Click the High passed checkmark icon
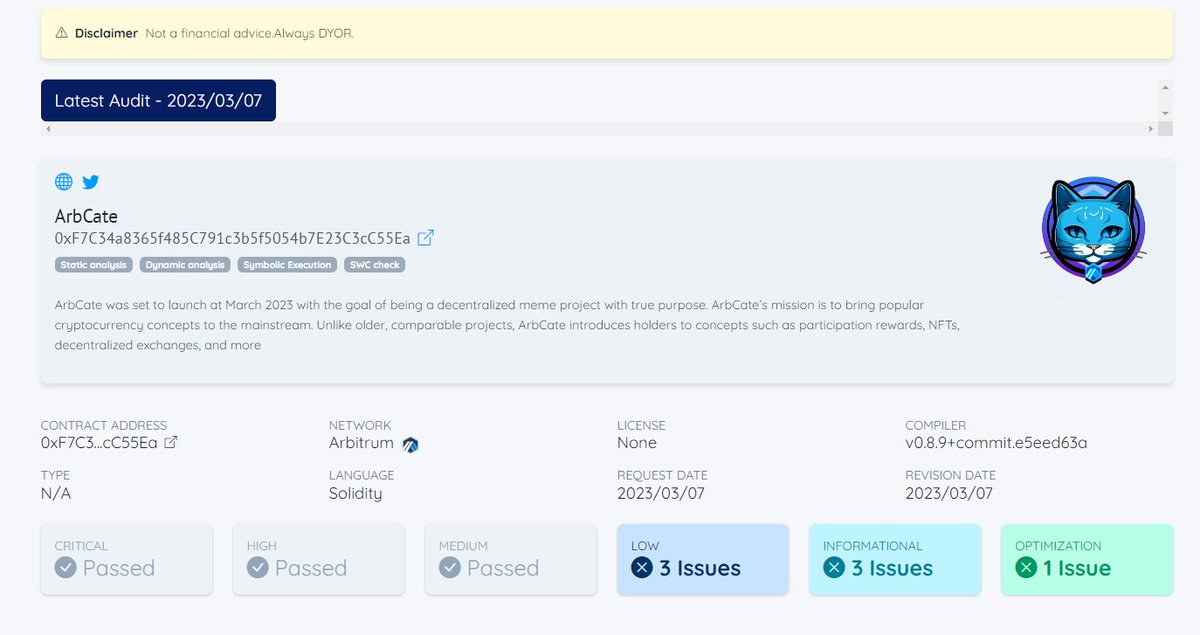Screen dimensions: 1200x635 [258, 568]
